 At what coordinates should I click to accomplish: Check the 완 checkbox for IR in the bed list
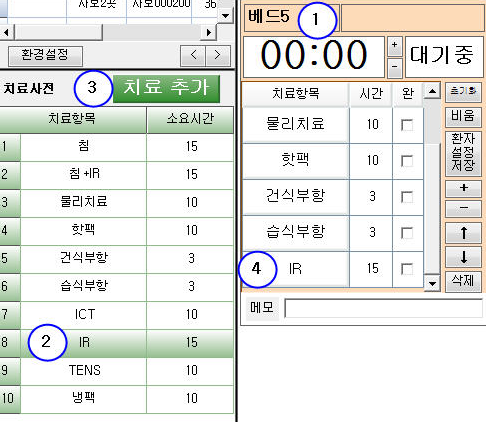(x=407, y=269)
